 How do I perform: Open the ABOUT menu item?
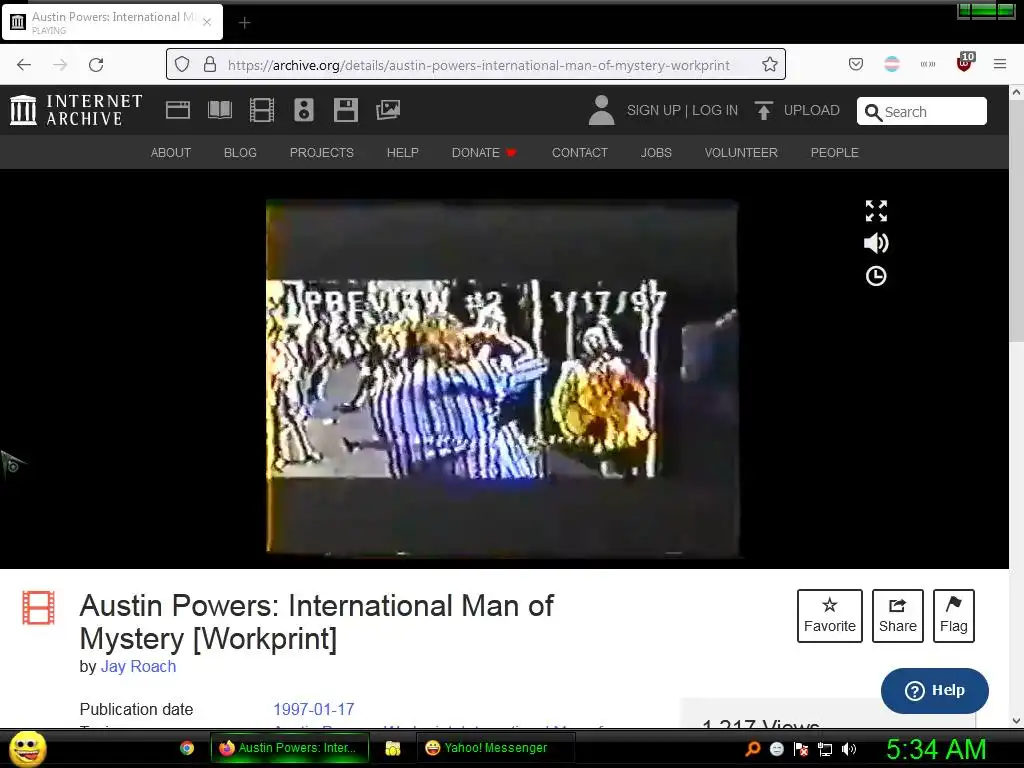[171, 153]
